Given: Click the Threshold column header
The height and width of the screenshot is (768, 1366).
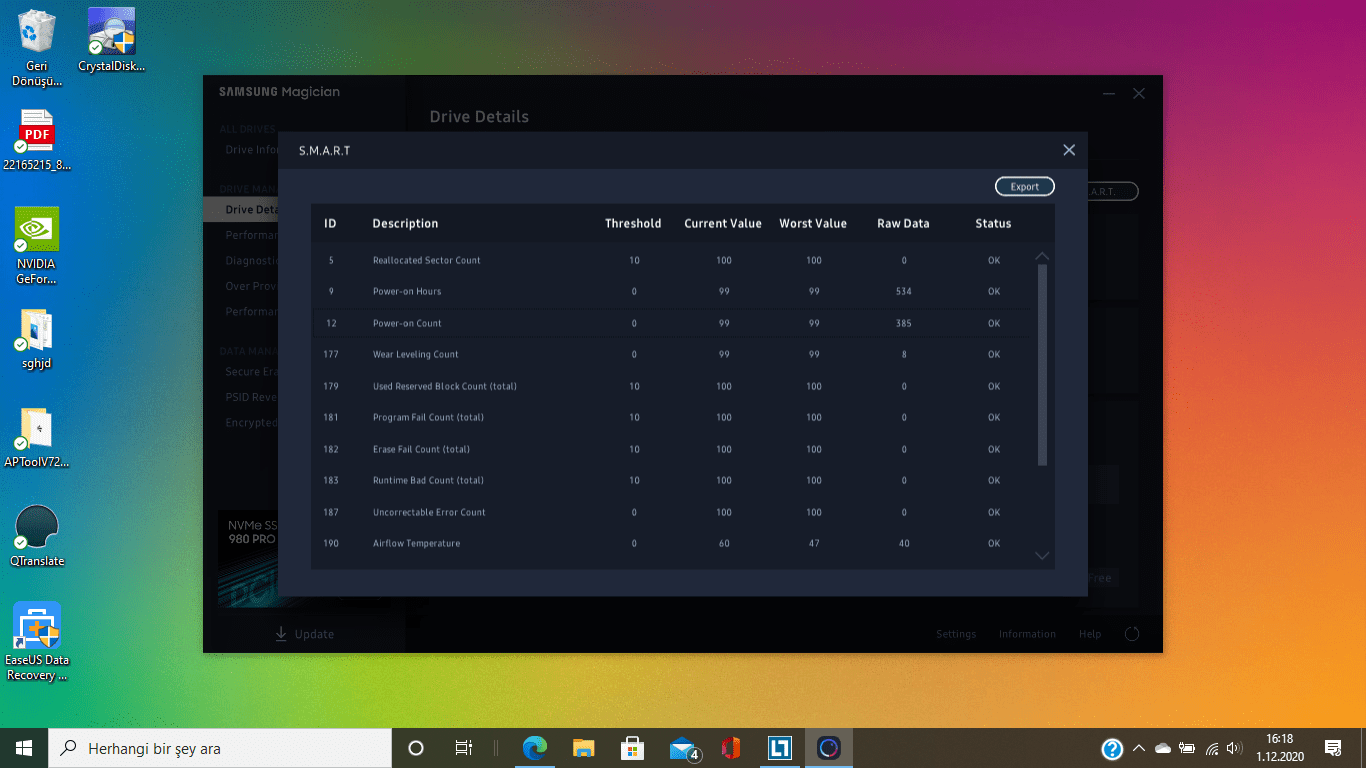Looking at the screenshot, I should (x=633, y=223).
